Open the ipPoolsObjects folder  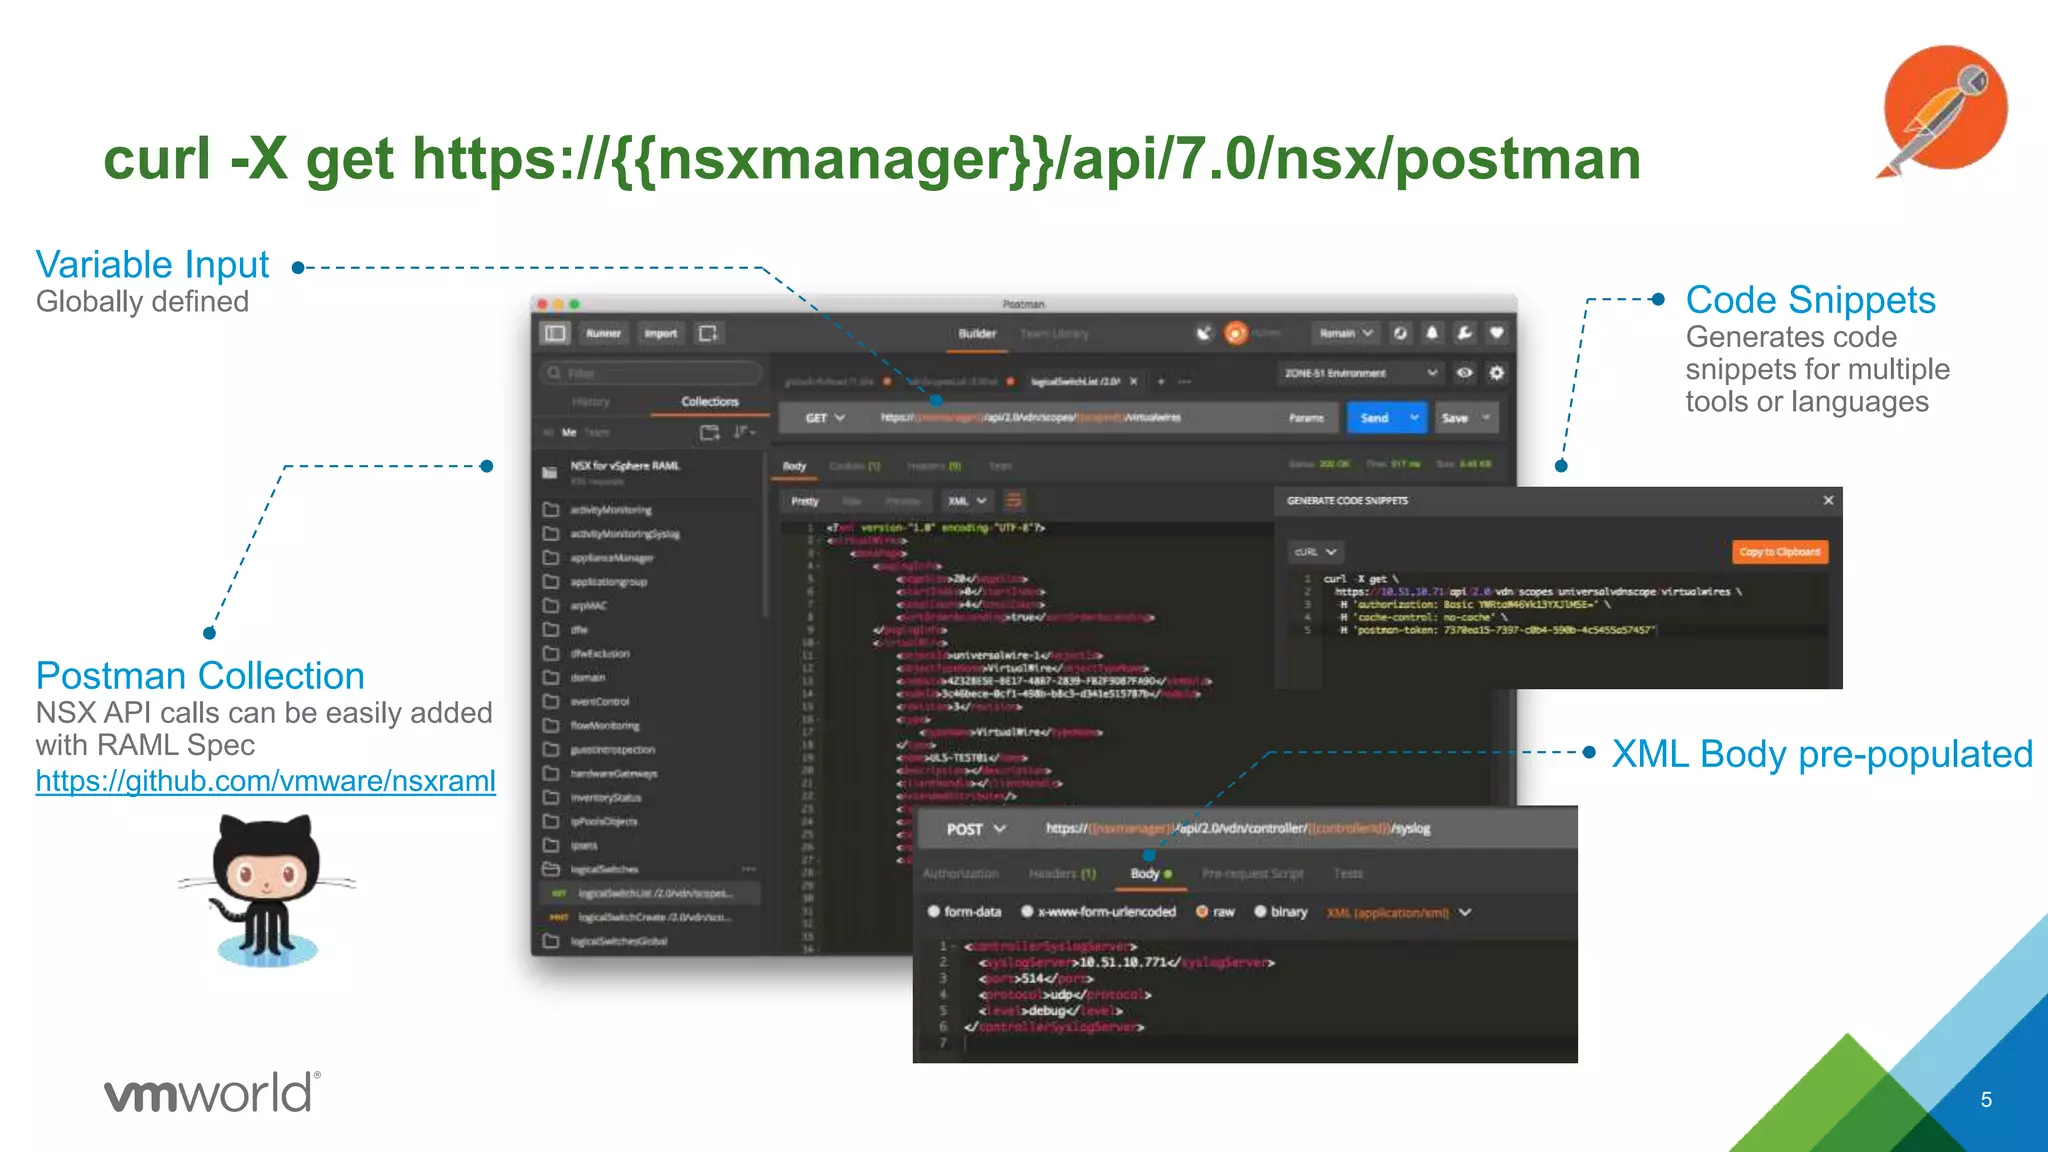[x=603, y=822]
